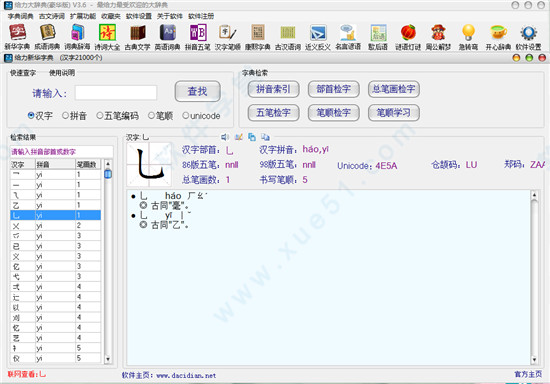The height and width of the screenshot is (384, 550).
Task: Switch to the 使用说明 tab
Action: (62, 73)
